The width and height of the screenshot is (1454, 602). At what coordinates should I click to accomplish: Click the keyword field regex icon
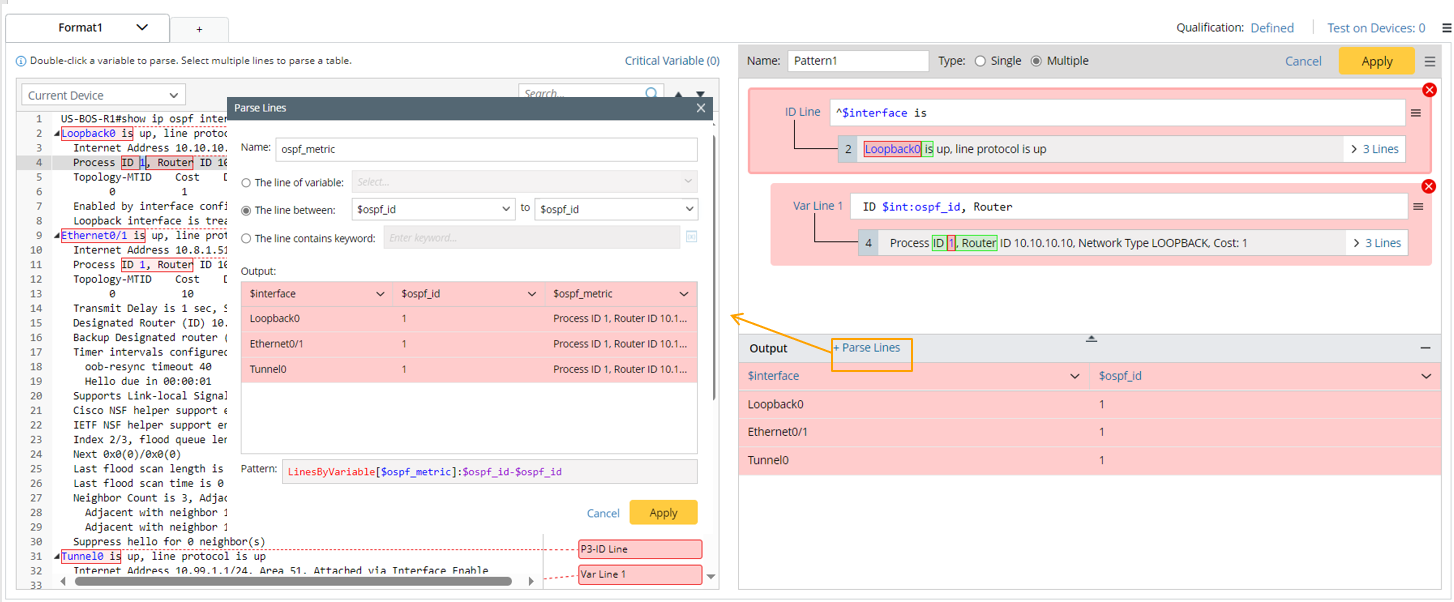coord(691,237)
